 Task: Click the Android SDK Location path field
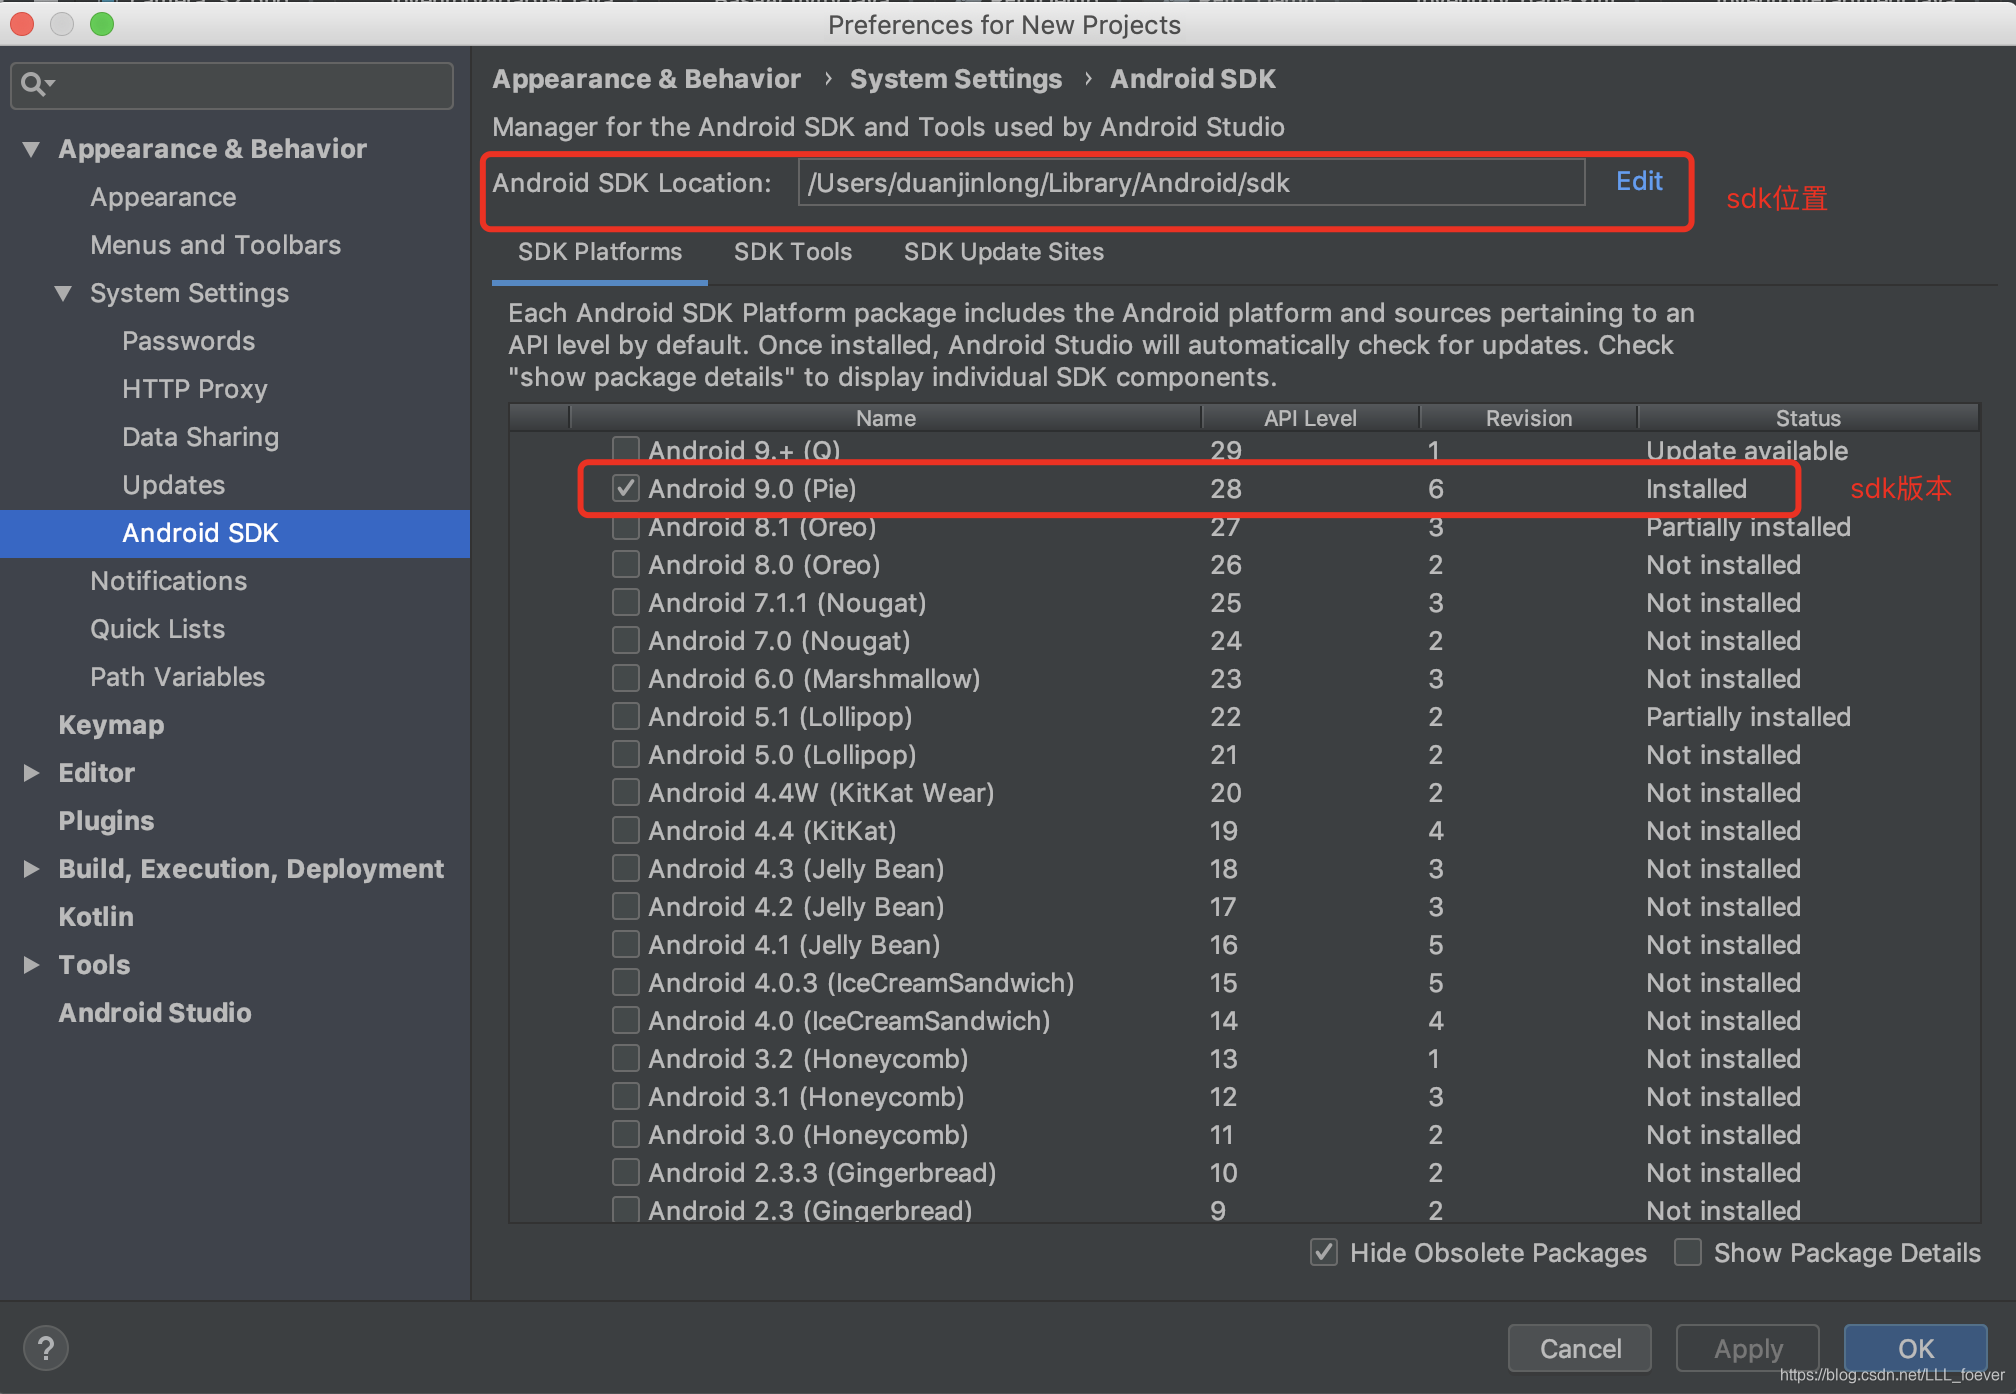[x=1190, y=183]
